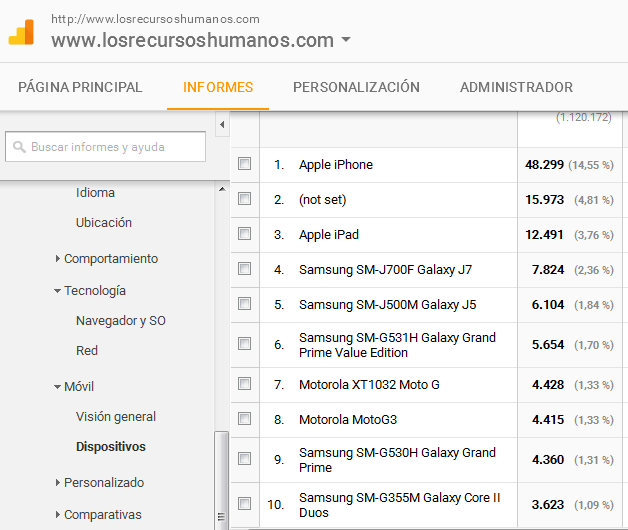
Task: Open the PÁGINA PRINCIPAL tab
Action: (x=80, y=87)
